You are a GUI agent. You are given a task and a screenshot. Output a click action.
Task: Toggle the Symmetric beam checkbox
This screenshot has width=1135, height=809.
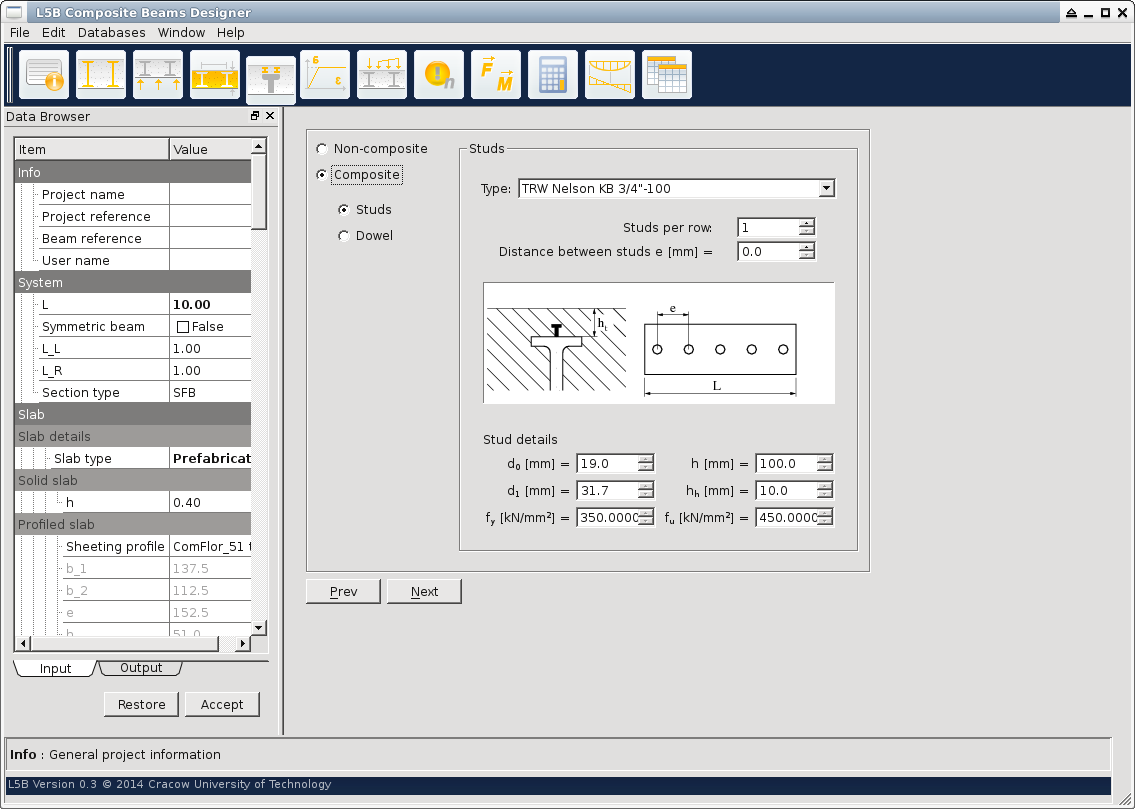[183, 327]
